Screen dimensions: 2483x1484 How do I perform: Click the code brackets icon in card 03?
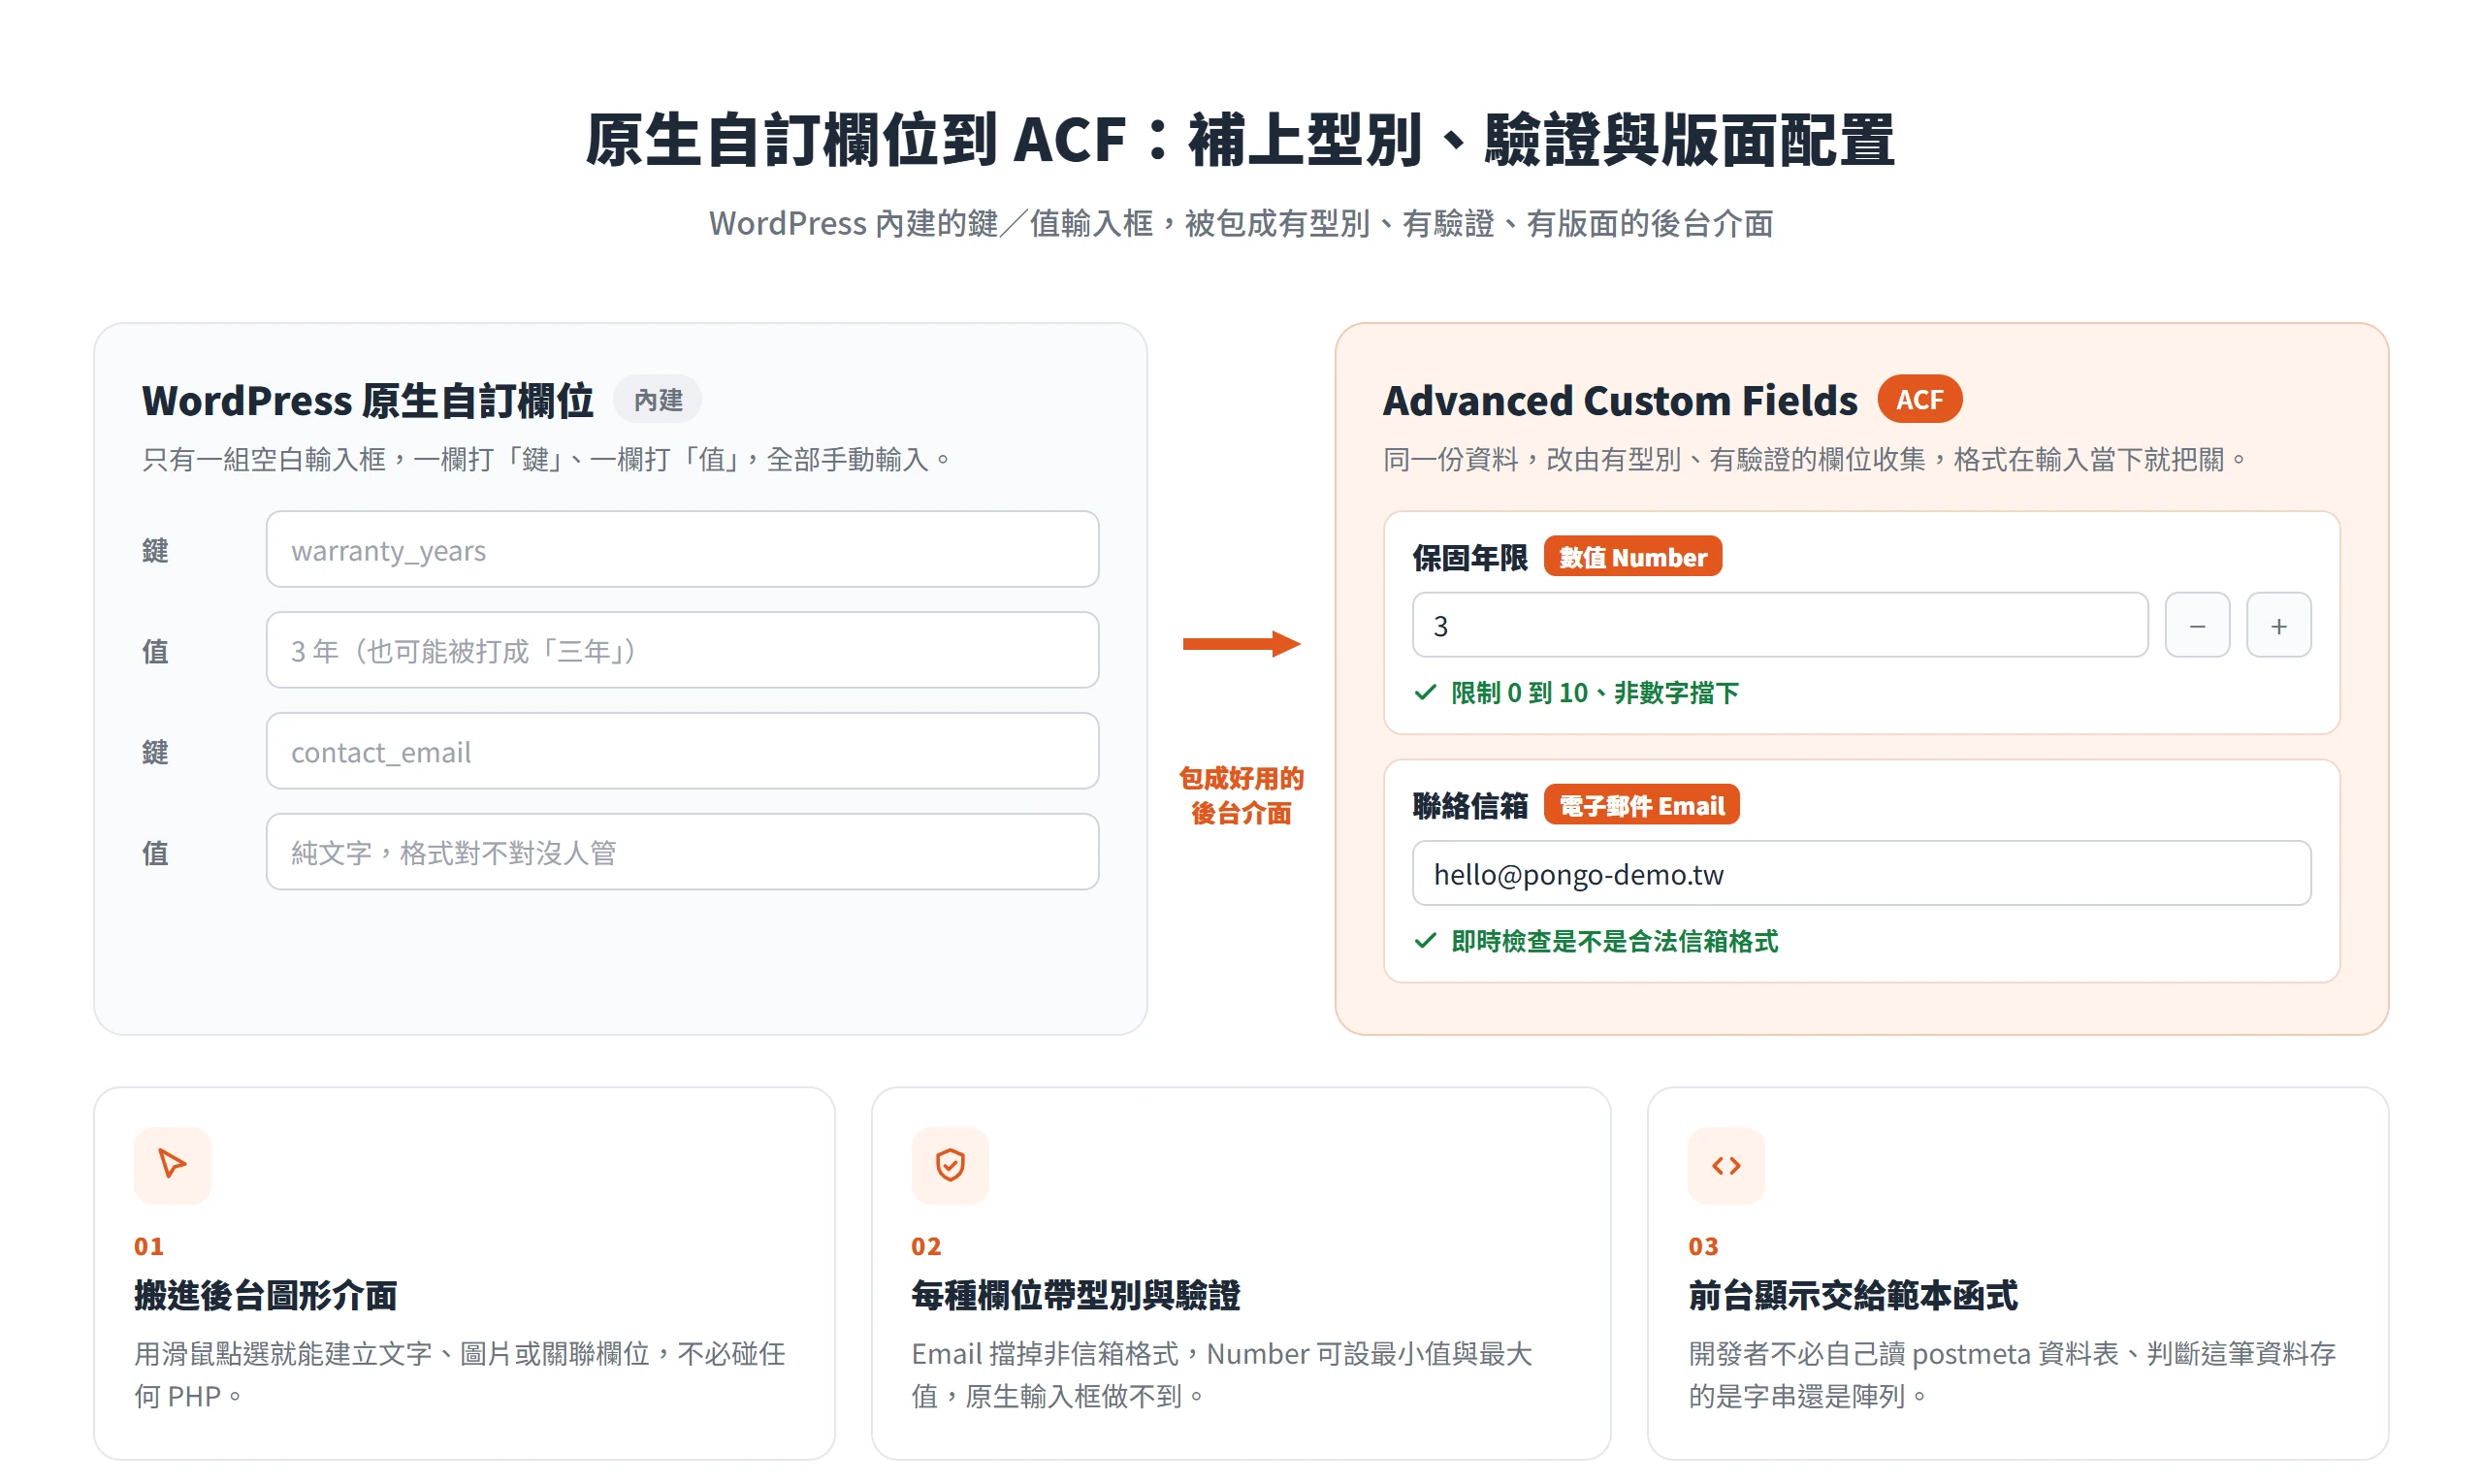point(1726,1165)
